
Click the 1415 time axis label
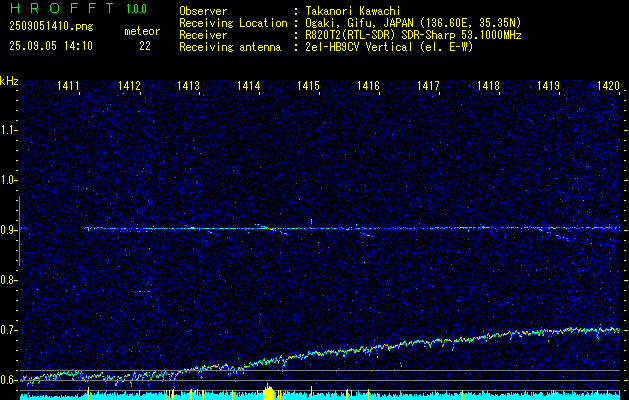coord(308,85)
